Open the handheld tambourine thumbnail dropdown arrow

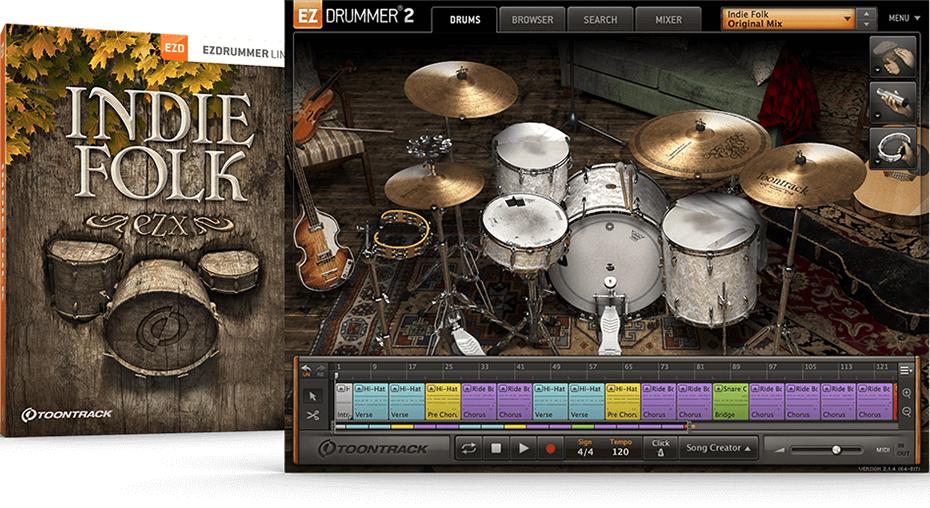pos(877,161)
